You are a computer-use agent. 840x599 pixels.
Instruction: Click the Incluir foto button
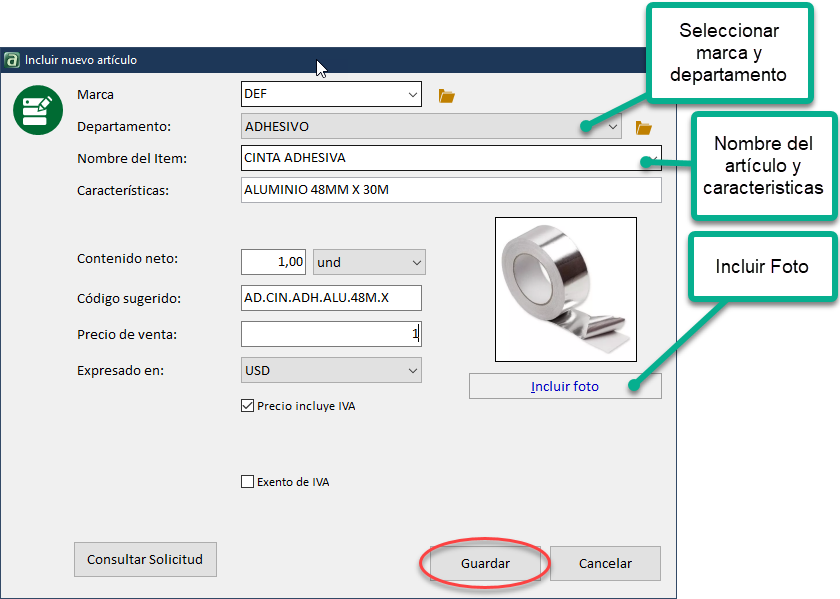565,386
